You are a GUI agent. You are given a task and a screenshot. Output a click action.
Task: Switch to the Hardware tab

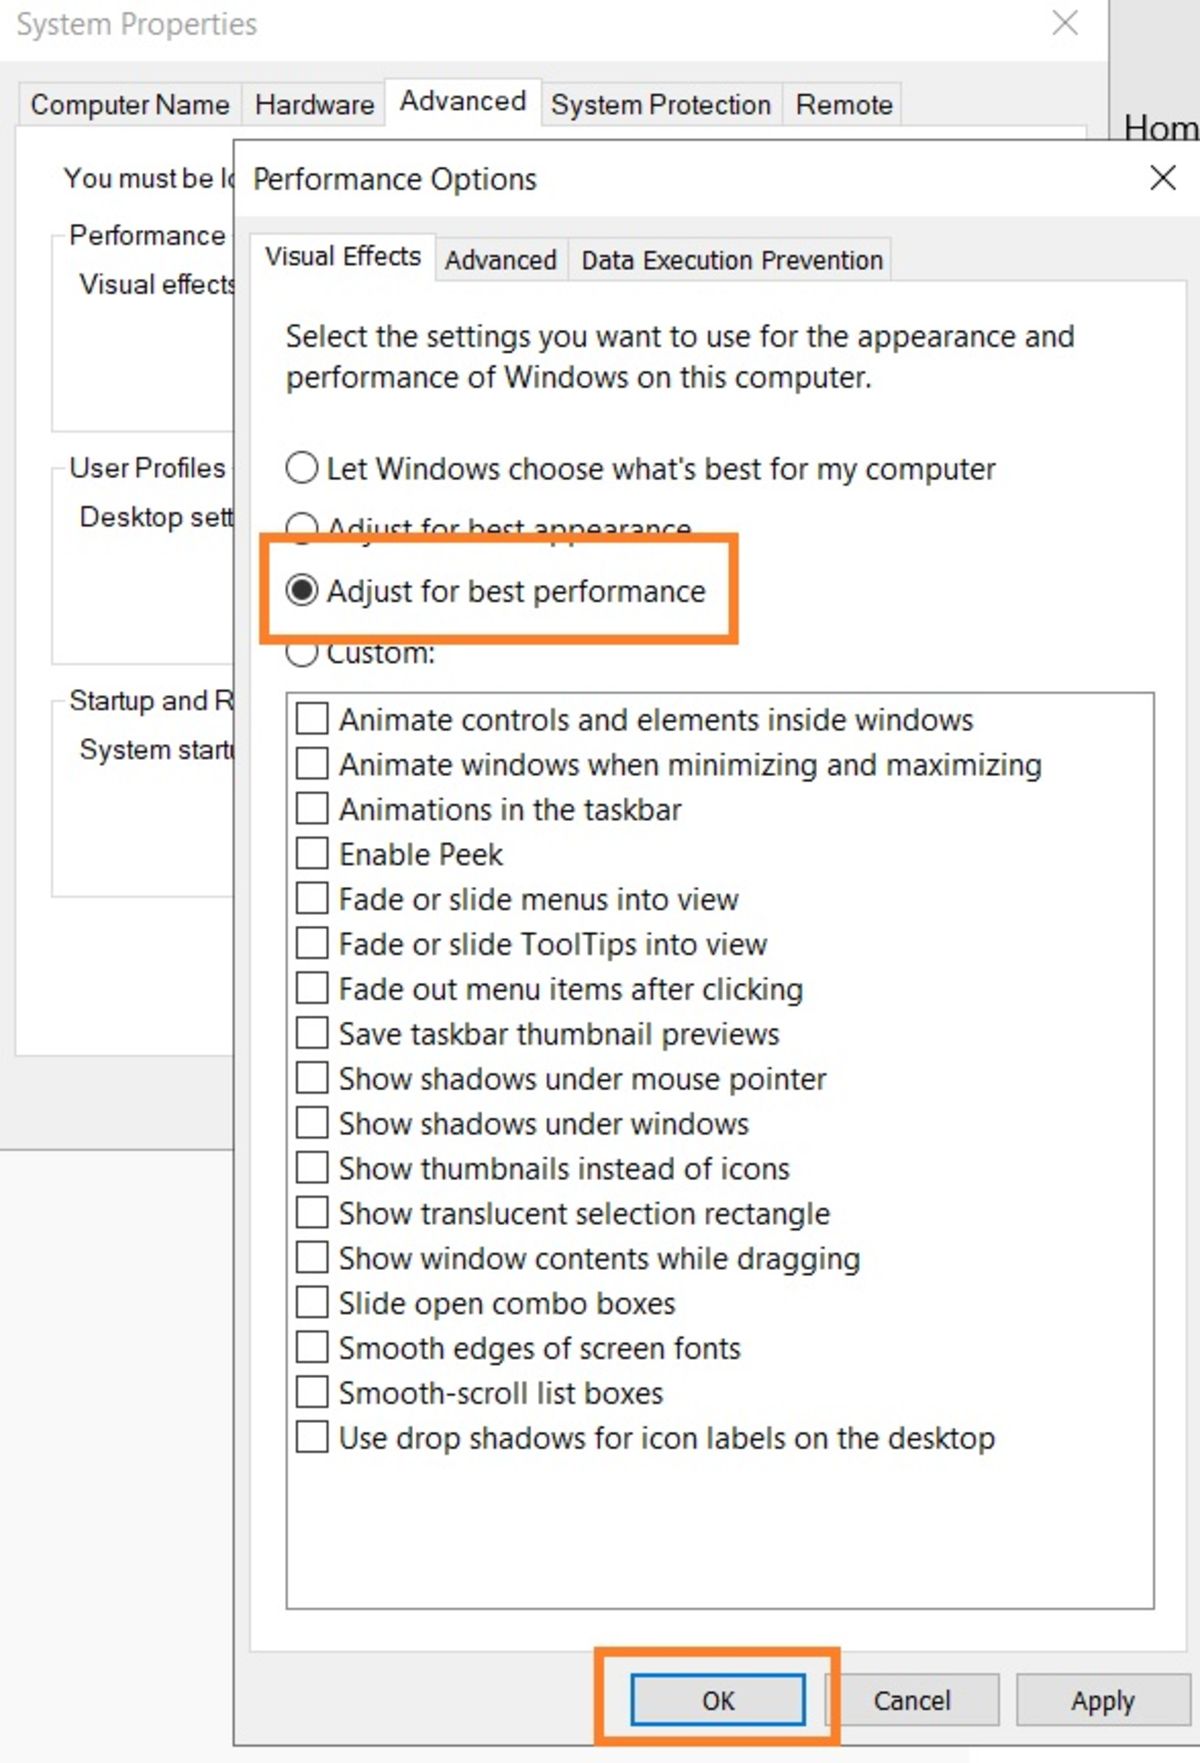coord(314,104)
